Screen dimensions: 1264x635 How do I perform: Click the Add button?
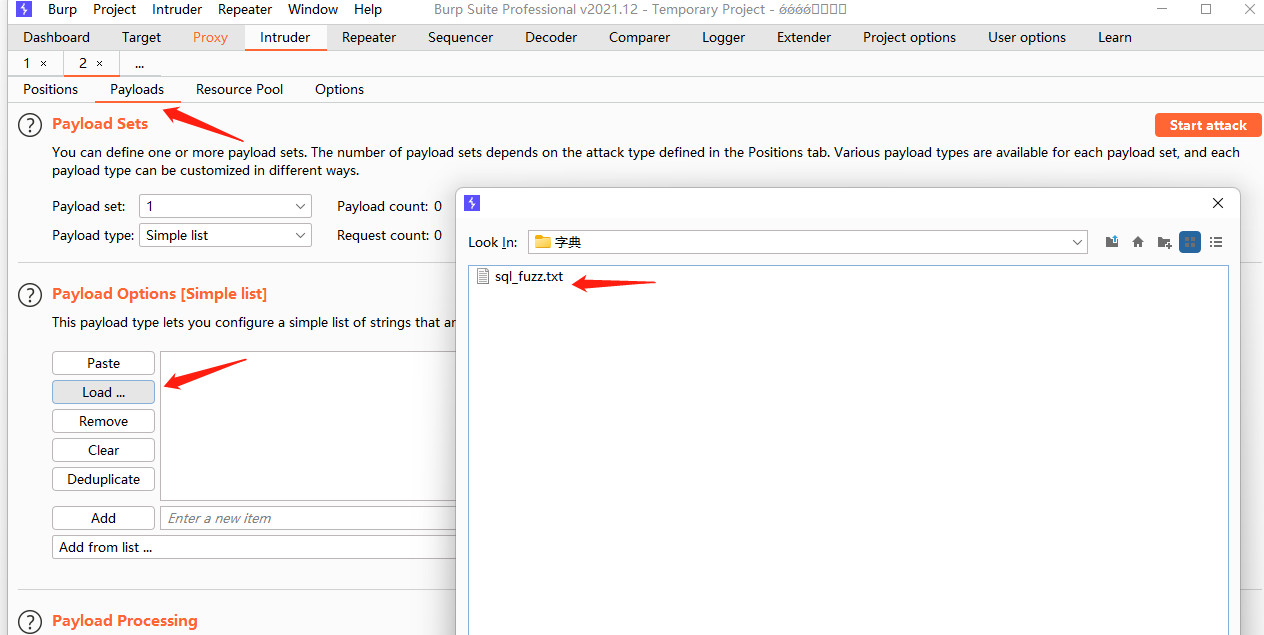(103, 518)
